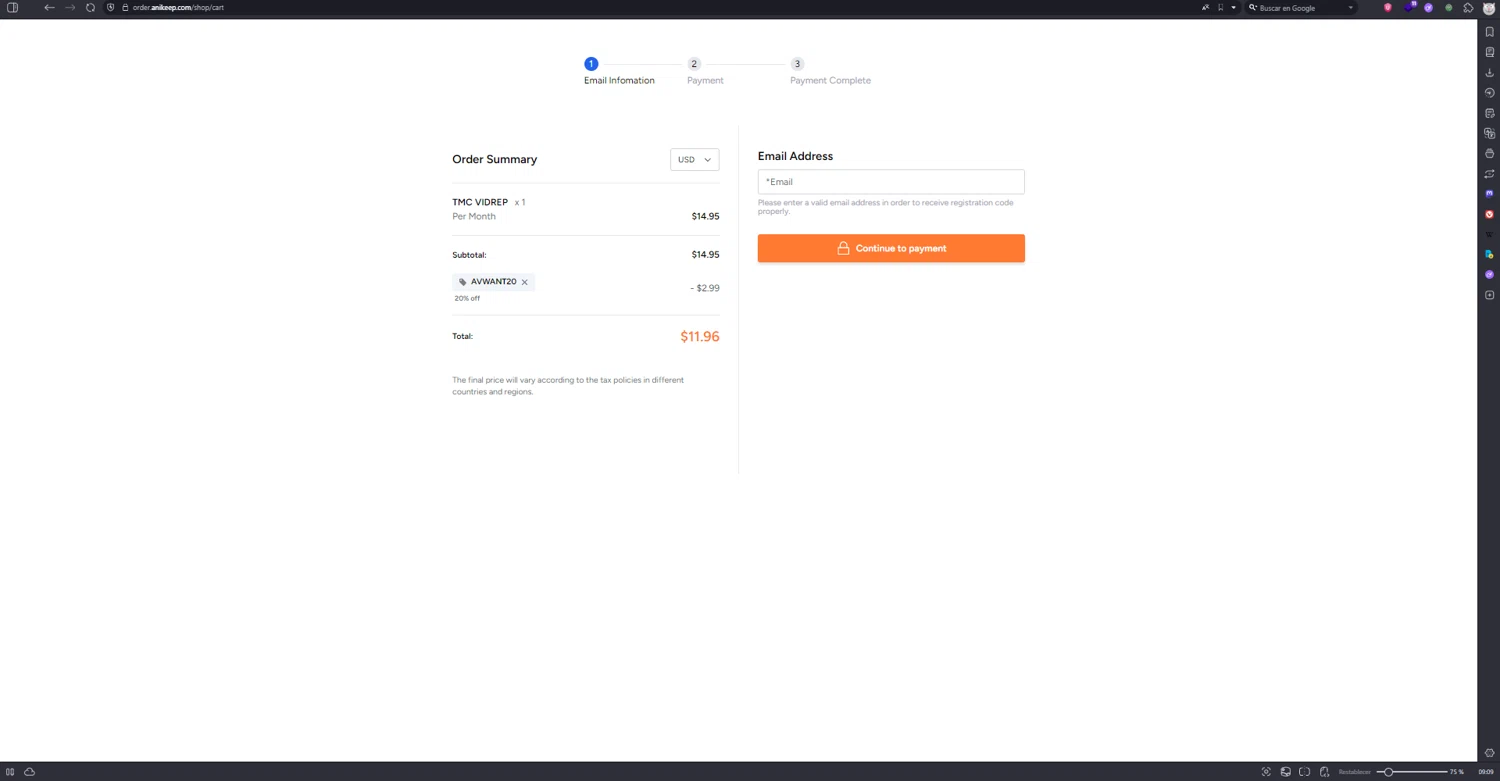1500x781 pixels.
Task: Open the Reading List panel
Action: click(1489, 52)
